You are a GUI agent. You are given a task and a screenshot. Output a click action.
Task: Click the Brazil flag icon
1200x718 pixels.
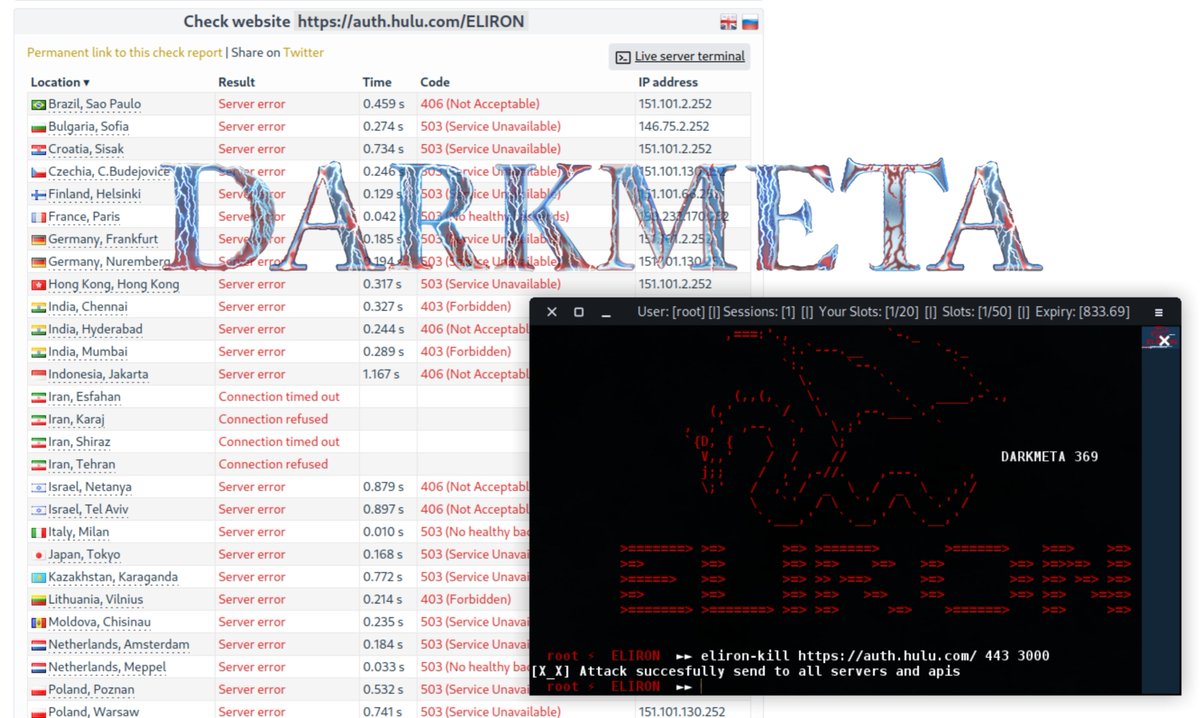click(x=38, y=105)
